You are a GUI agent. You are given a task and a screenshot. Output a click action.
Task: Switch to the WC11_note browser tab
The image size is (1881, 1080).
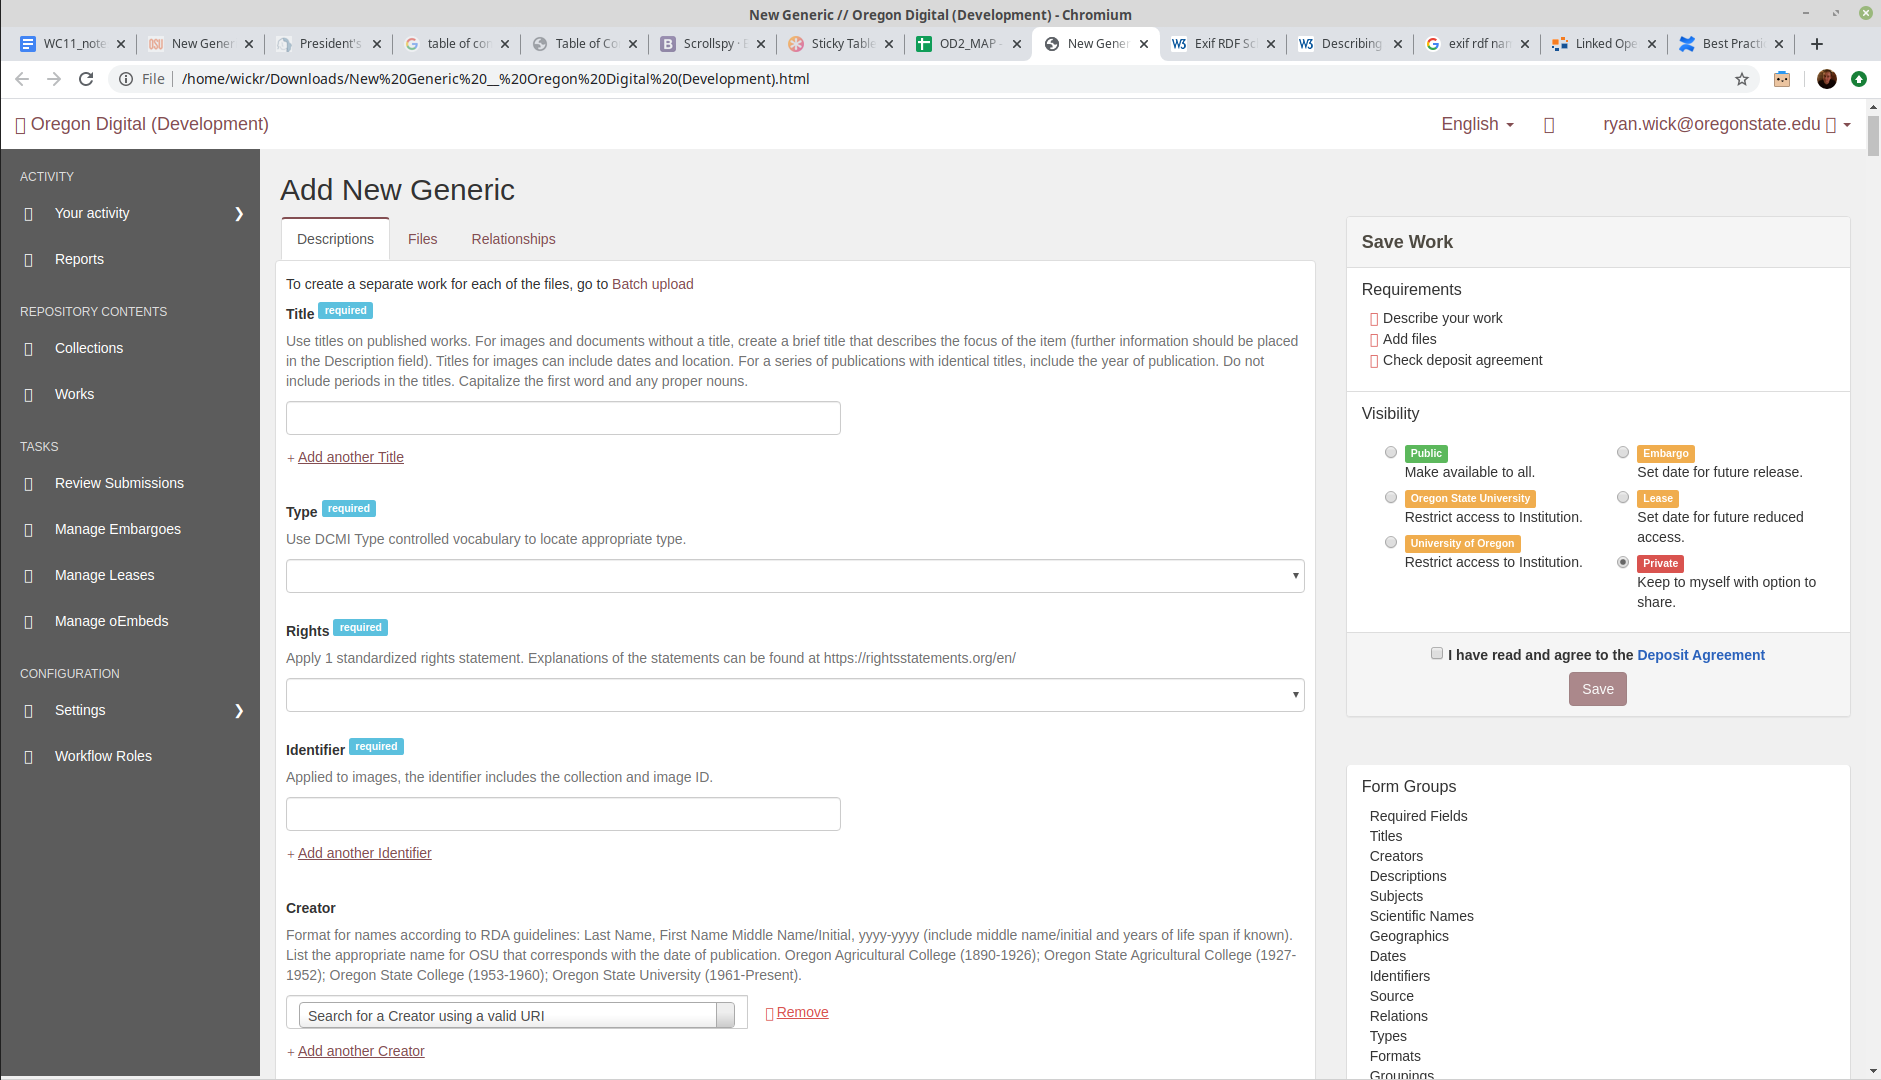[x=72, y=44]
